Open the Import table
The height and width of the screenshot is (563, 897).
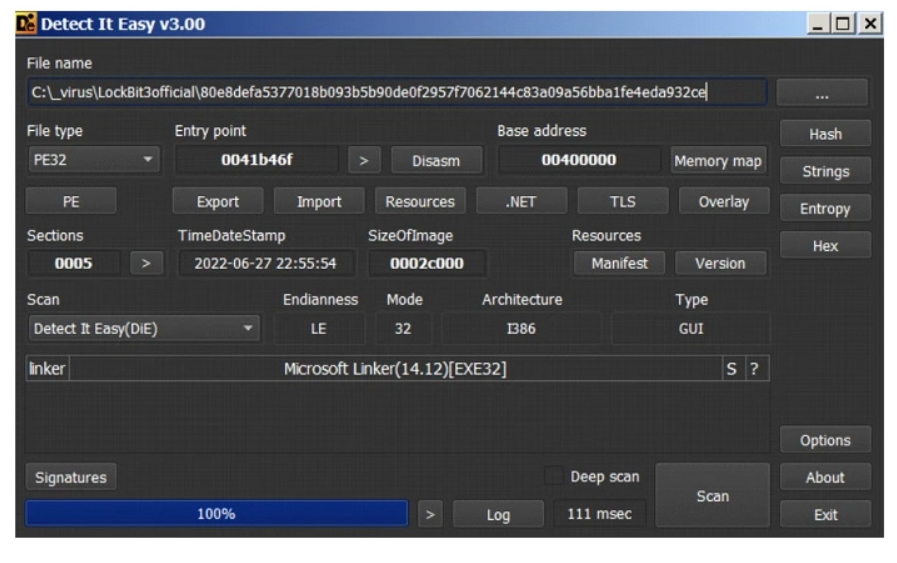tap(319, 201)
